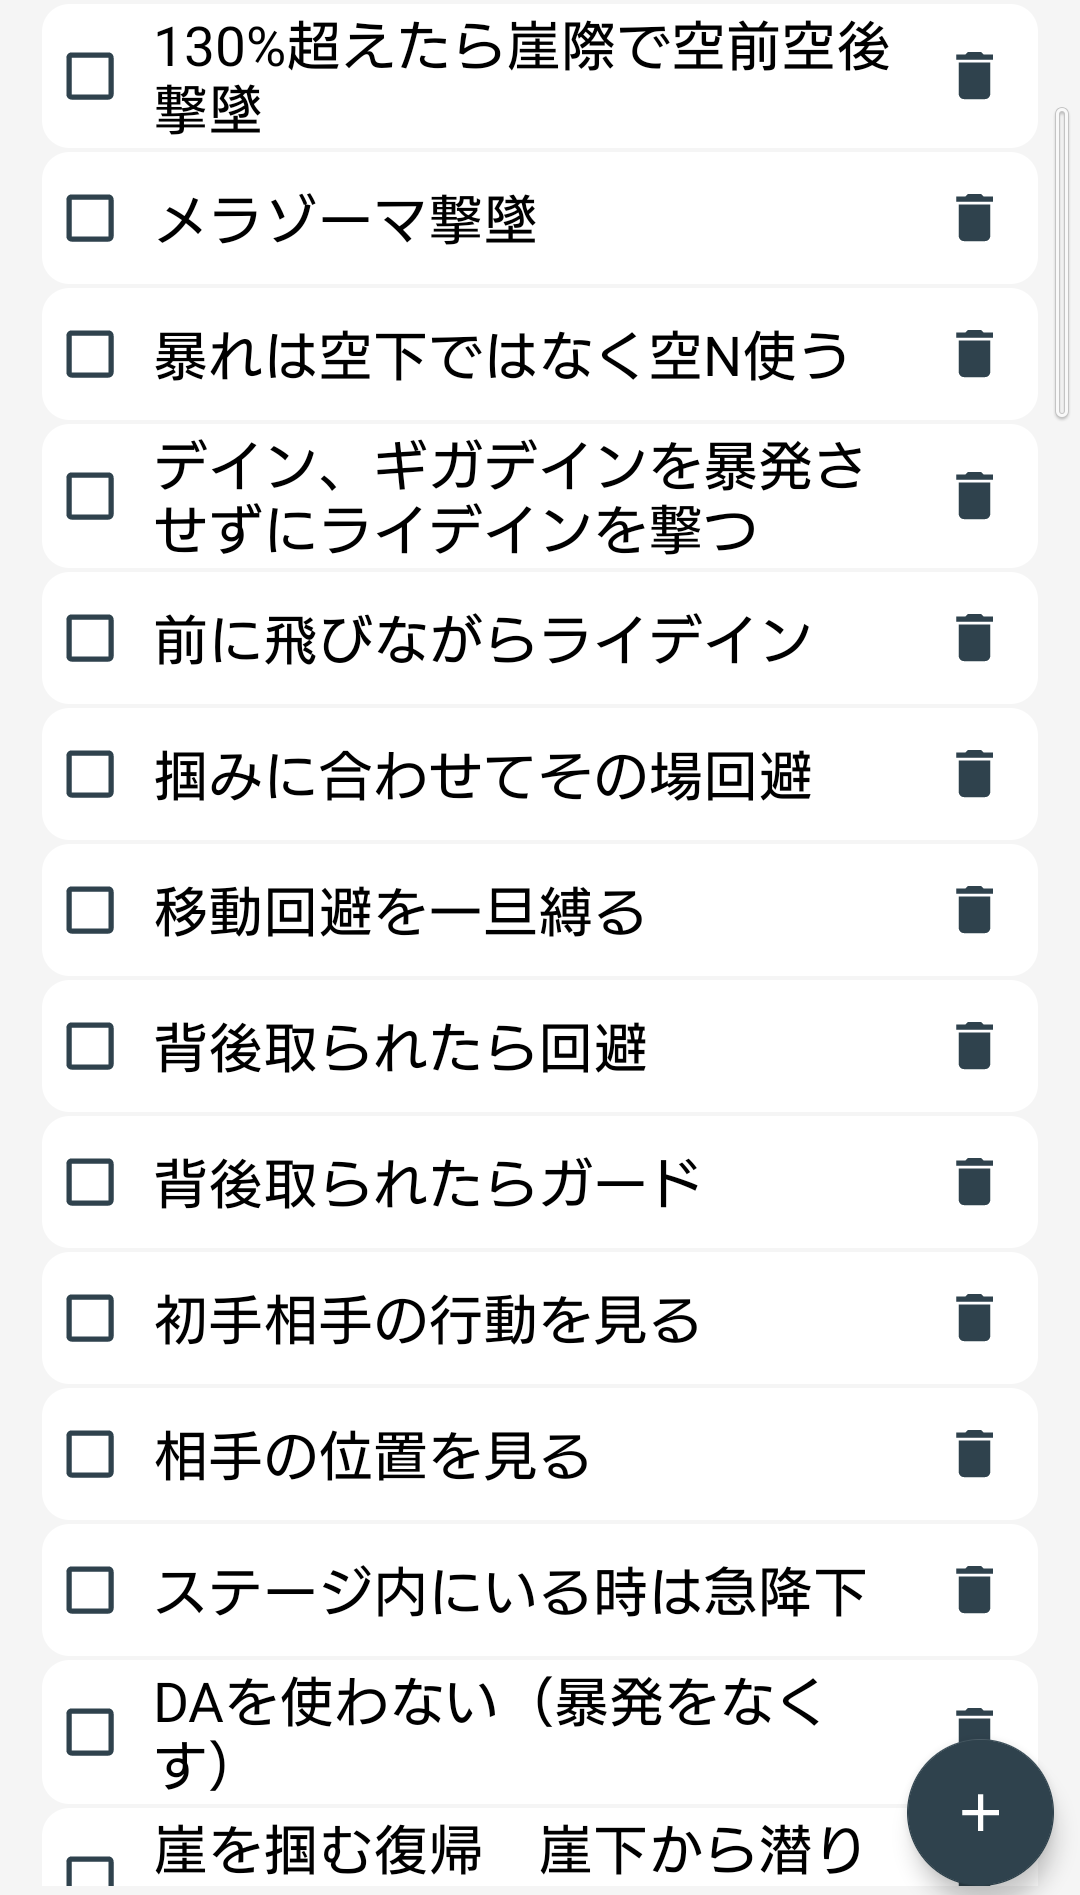The height and width of the screenshot is (1895, 1080).
Task: Delete the 背後取られたらガード task
Action: tap(974, 1182)
